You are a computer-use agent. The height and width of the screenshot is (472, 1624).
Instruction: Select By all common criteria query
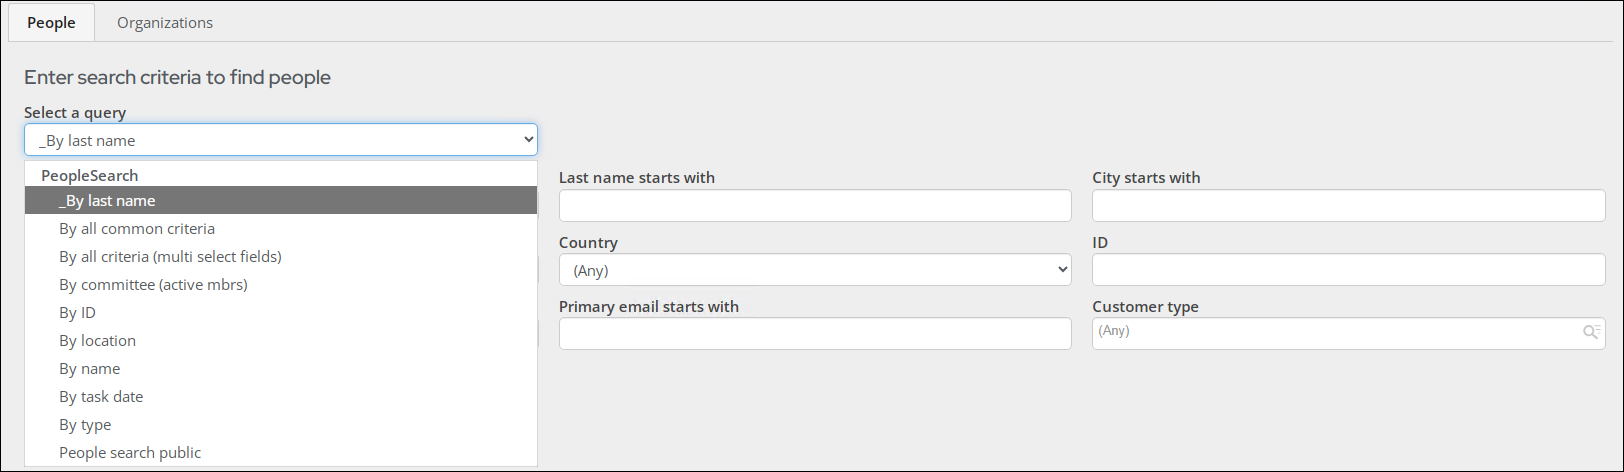[137, 229]
